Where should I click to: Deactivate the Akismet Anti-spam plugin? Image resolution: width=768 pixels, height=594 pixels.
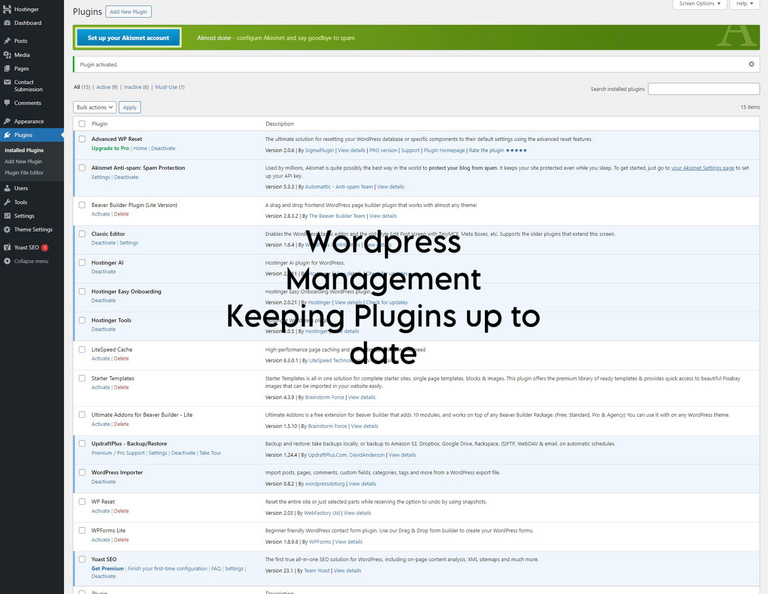click(x=126, y=177)
